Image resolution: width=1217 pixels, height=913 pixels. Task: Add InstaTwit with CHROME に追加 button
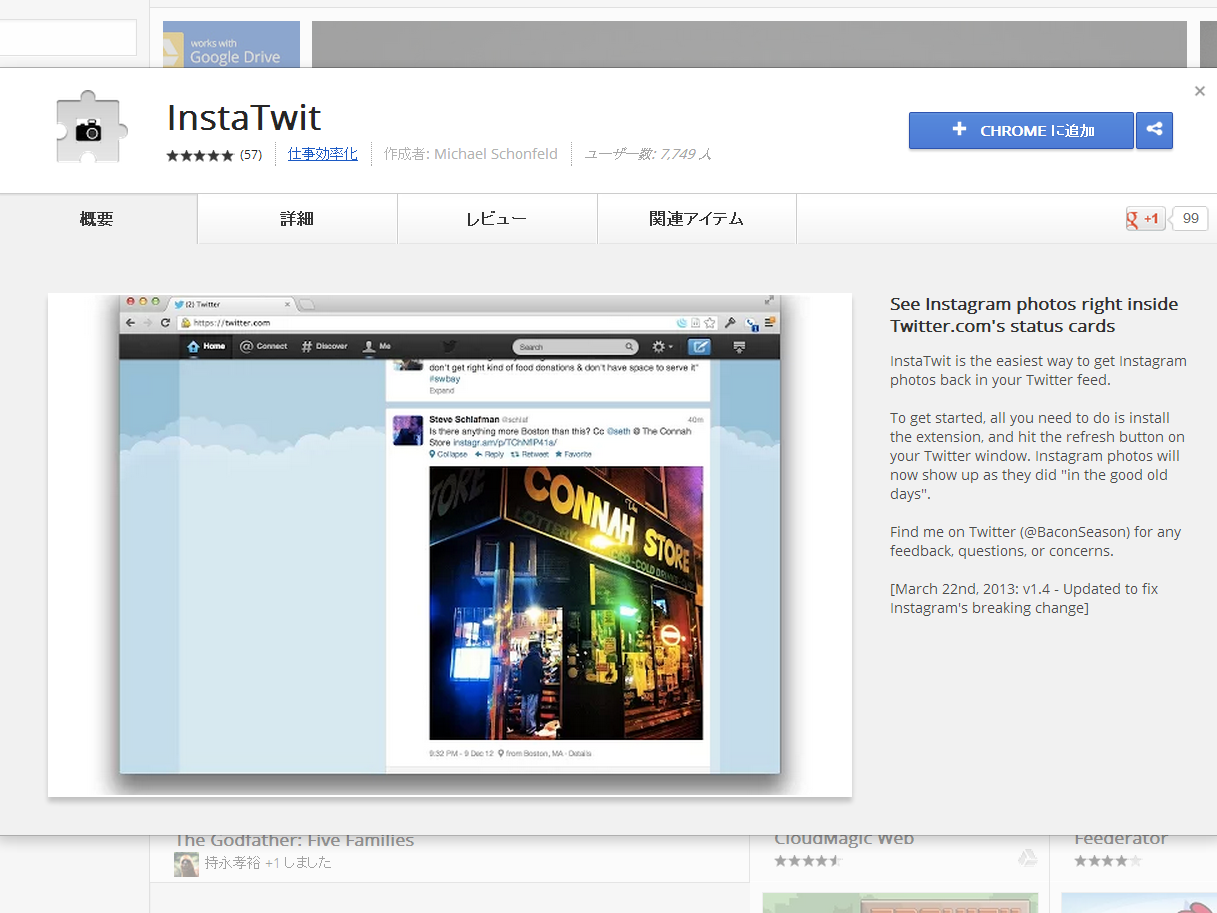point(1020,130)
